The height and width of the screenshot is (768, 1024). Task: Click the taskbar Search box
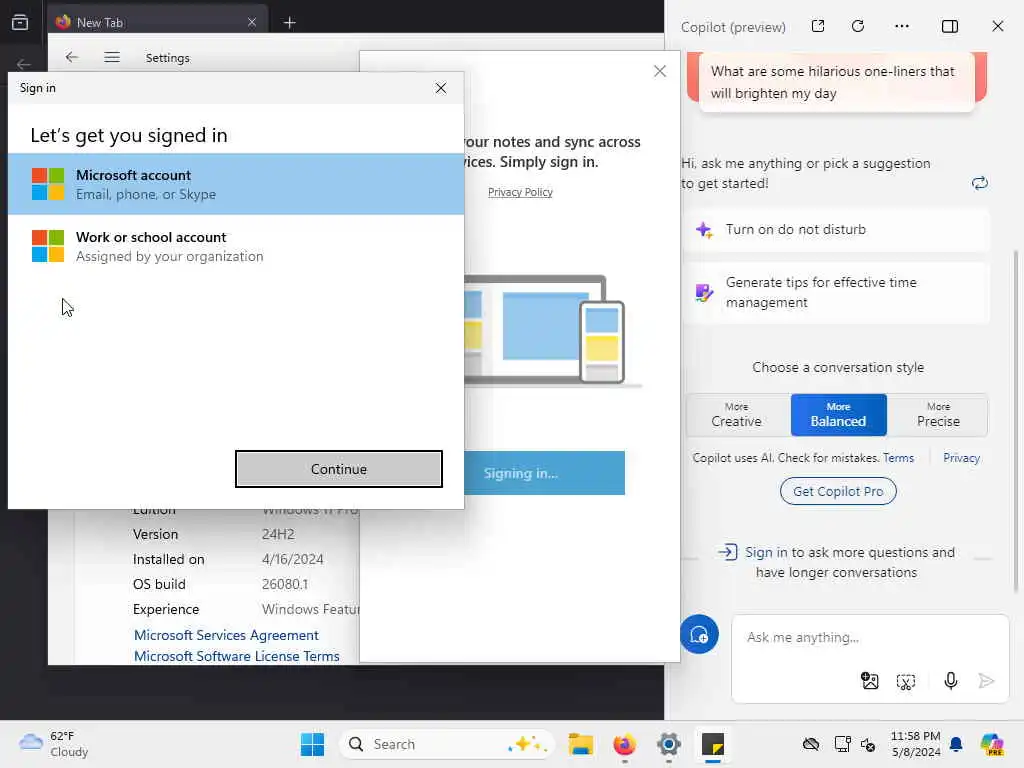pyautogui.click(x=446, y=744)
